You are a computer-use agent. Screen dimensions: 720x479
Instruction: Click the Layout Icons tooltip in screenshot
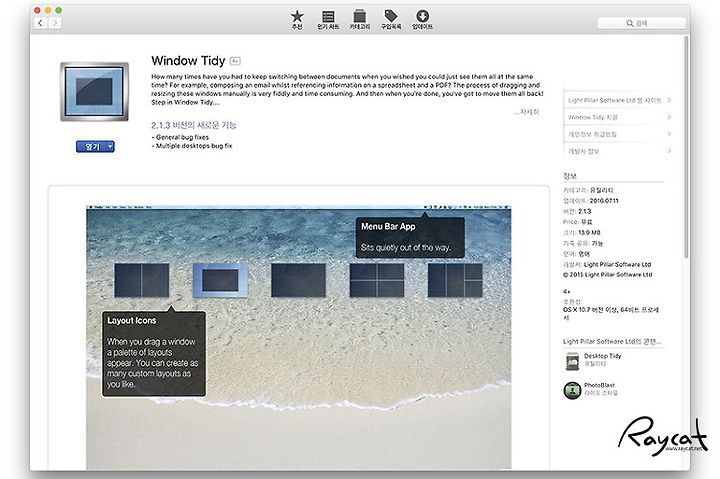tap(154, 353)
